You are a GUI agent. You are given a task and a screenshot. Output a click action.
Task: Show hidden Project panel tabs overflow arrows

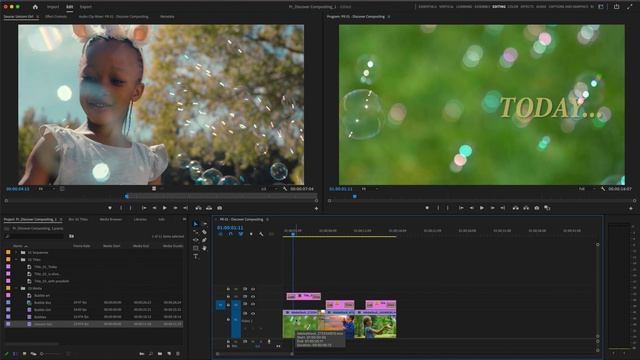pos(184,220)
